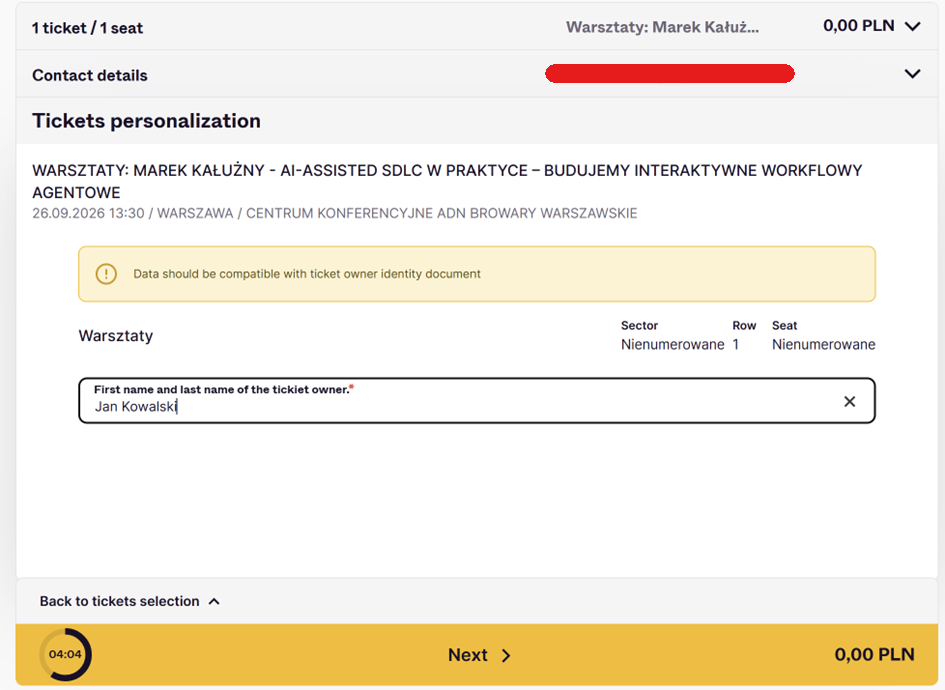
Task: Click the ticket owner name input field
Action: (477, 401)
